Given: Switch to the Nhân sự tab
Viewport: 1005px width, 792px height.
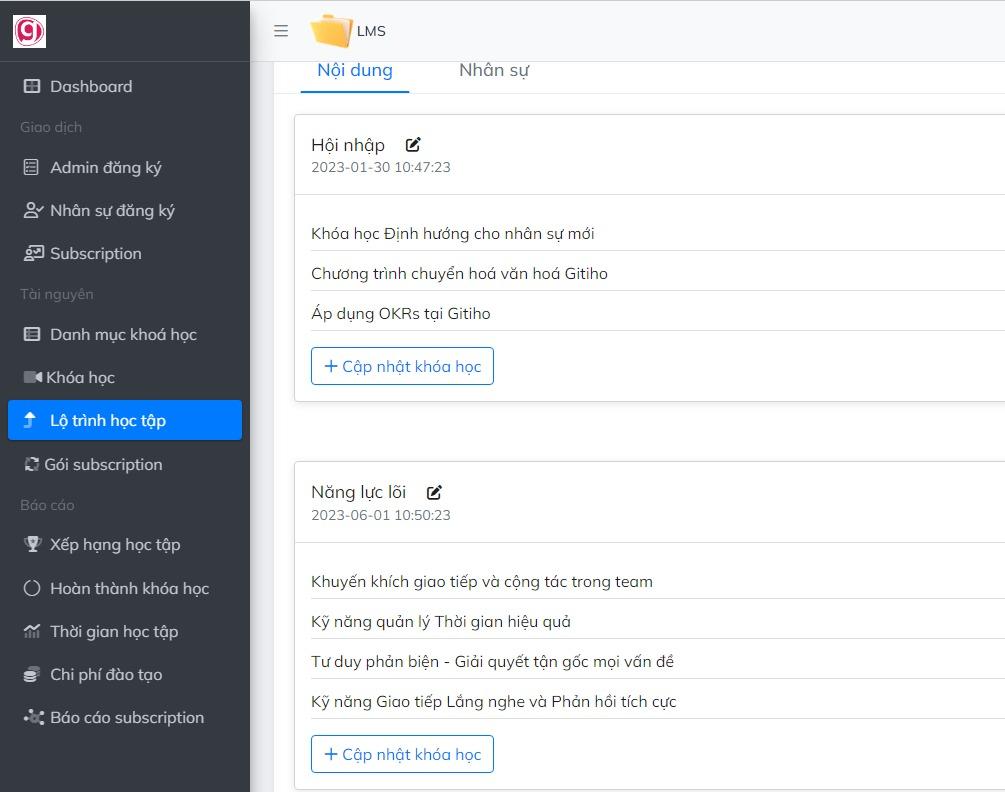Looking at the screenshot, I should (493, 70).
